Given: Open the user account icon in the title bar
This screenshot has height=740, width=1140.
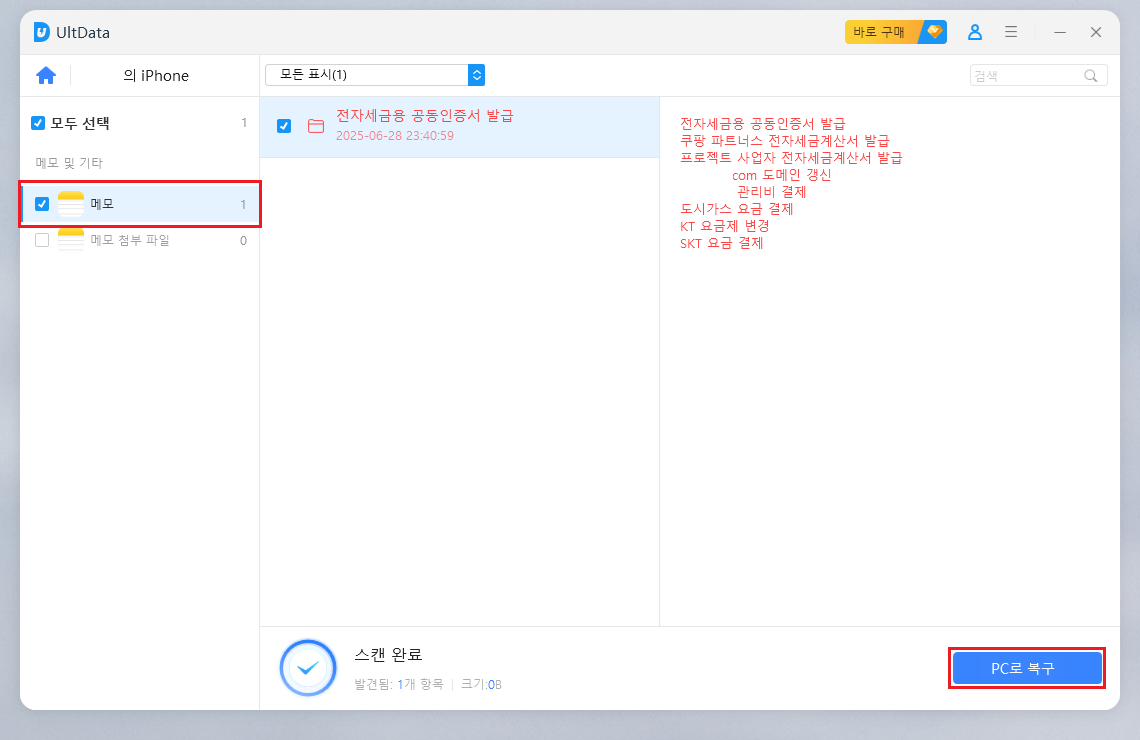Looking at the screenshot, I should [975, 31].
